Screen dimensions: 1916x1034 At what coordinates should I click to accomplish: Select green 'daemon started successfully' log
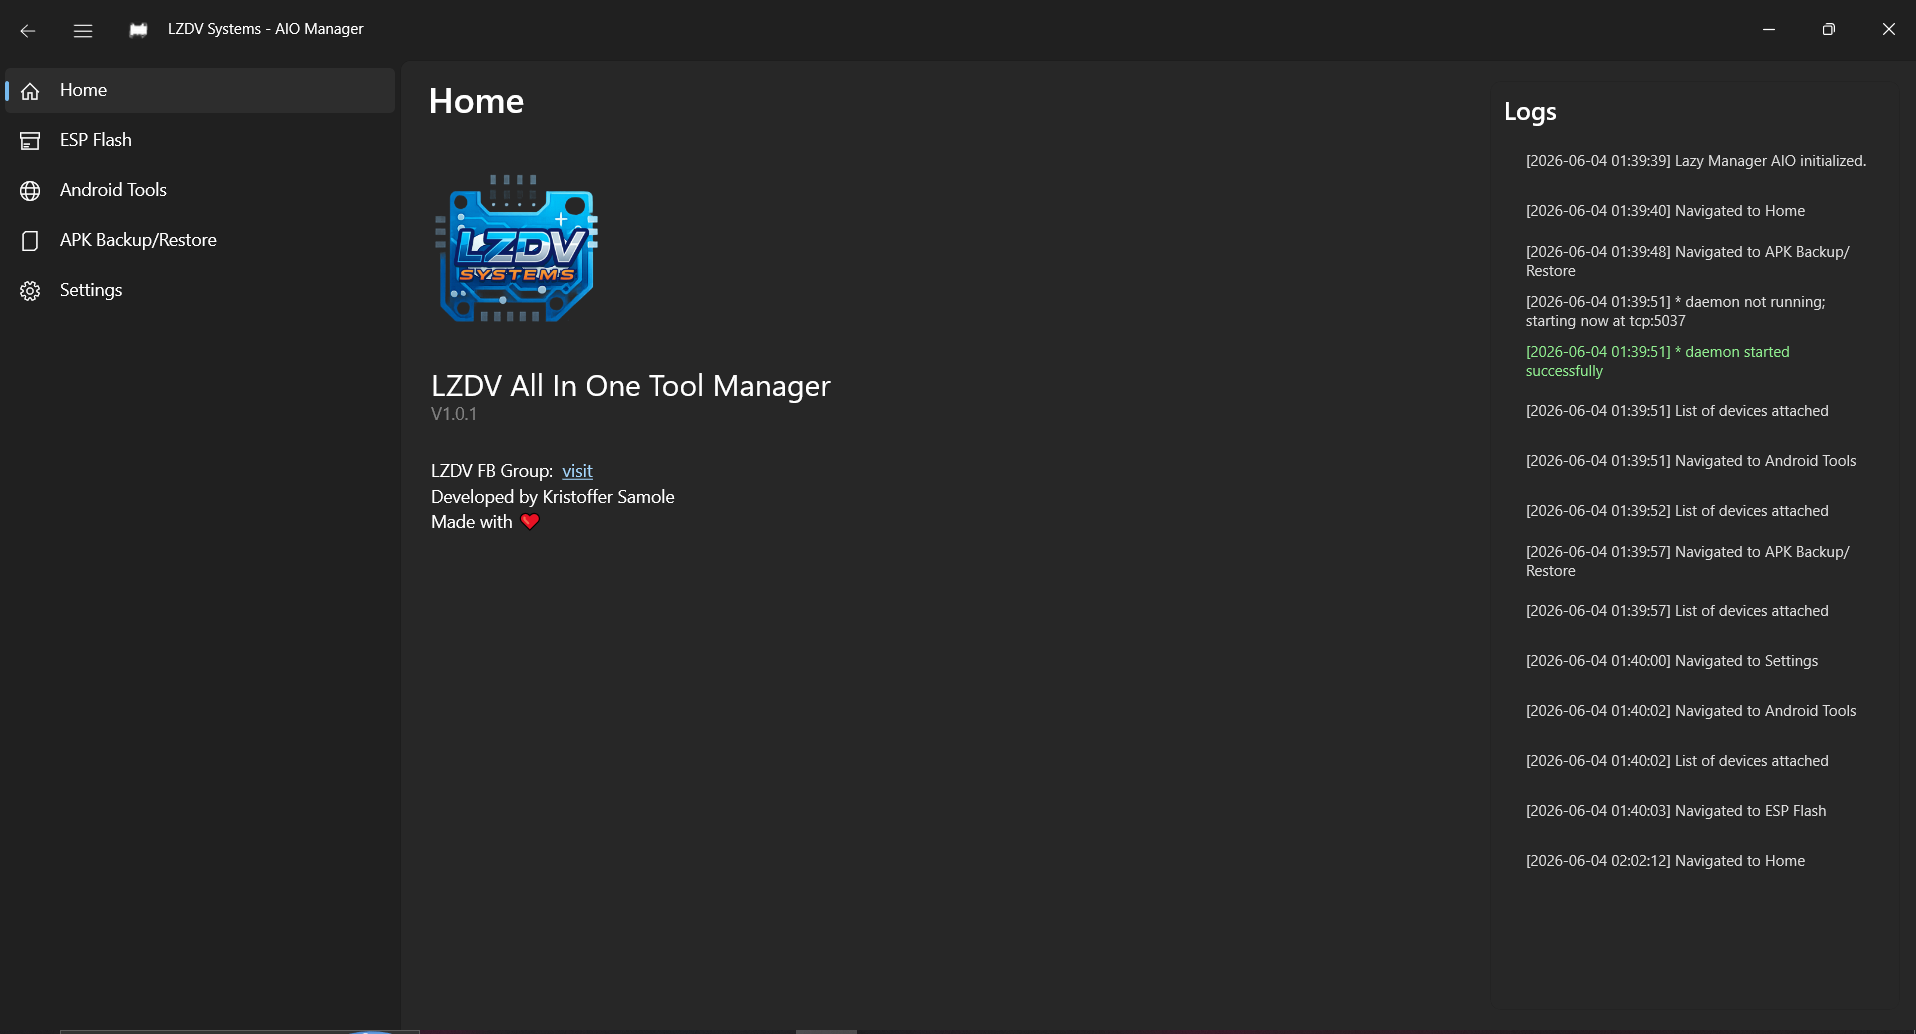pos(1658,361)
